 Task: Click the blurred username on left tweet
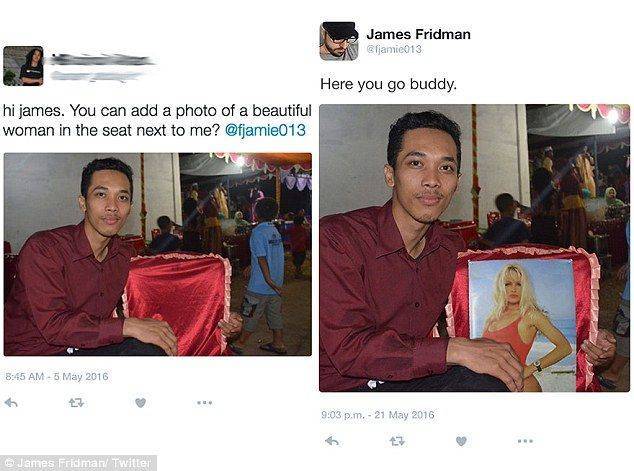tap(101, 61)
